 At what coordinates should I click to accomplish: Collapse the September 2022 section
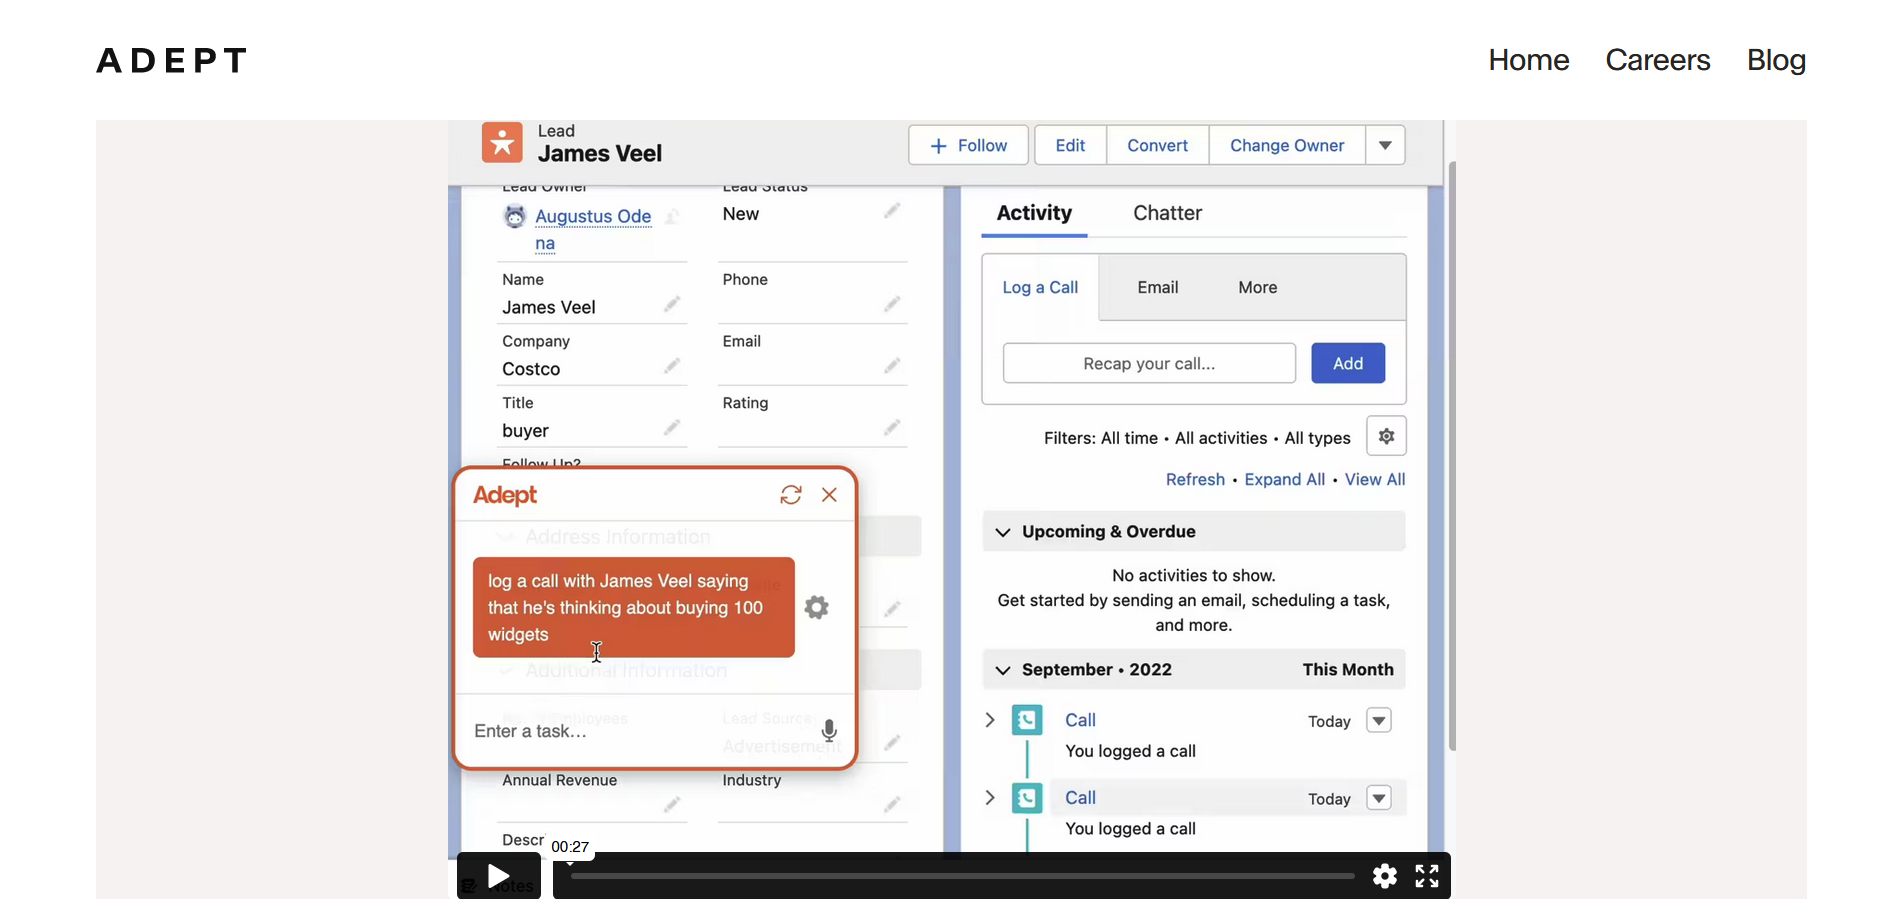(x=1003, y=670)
